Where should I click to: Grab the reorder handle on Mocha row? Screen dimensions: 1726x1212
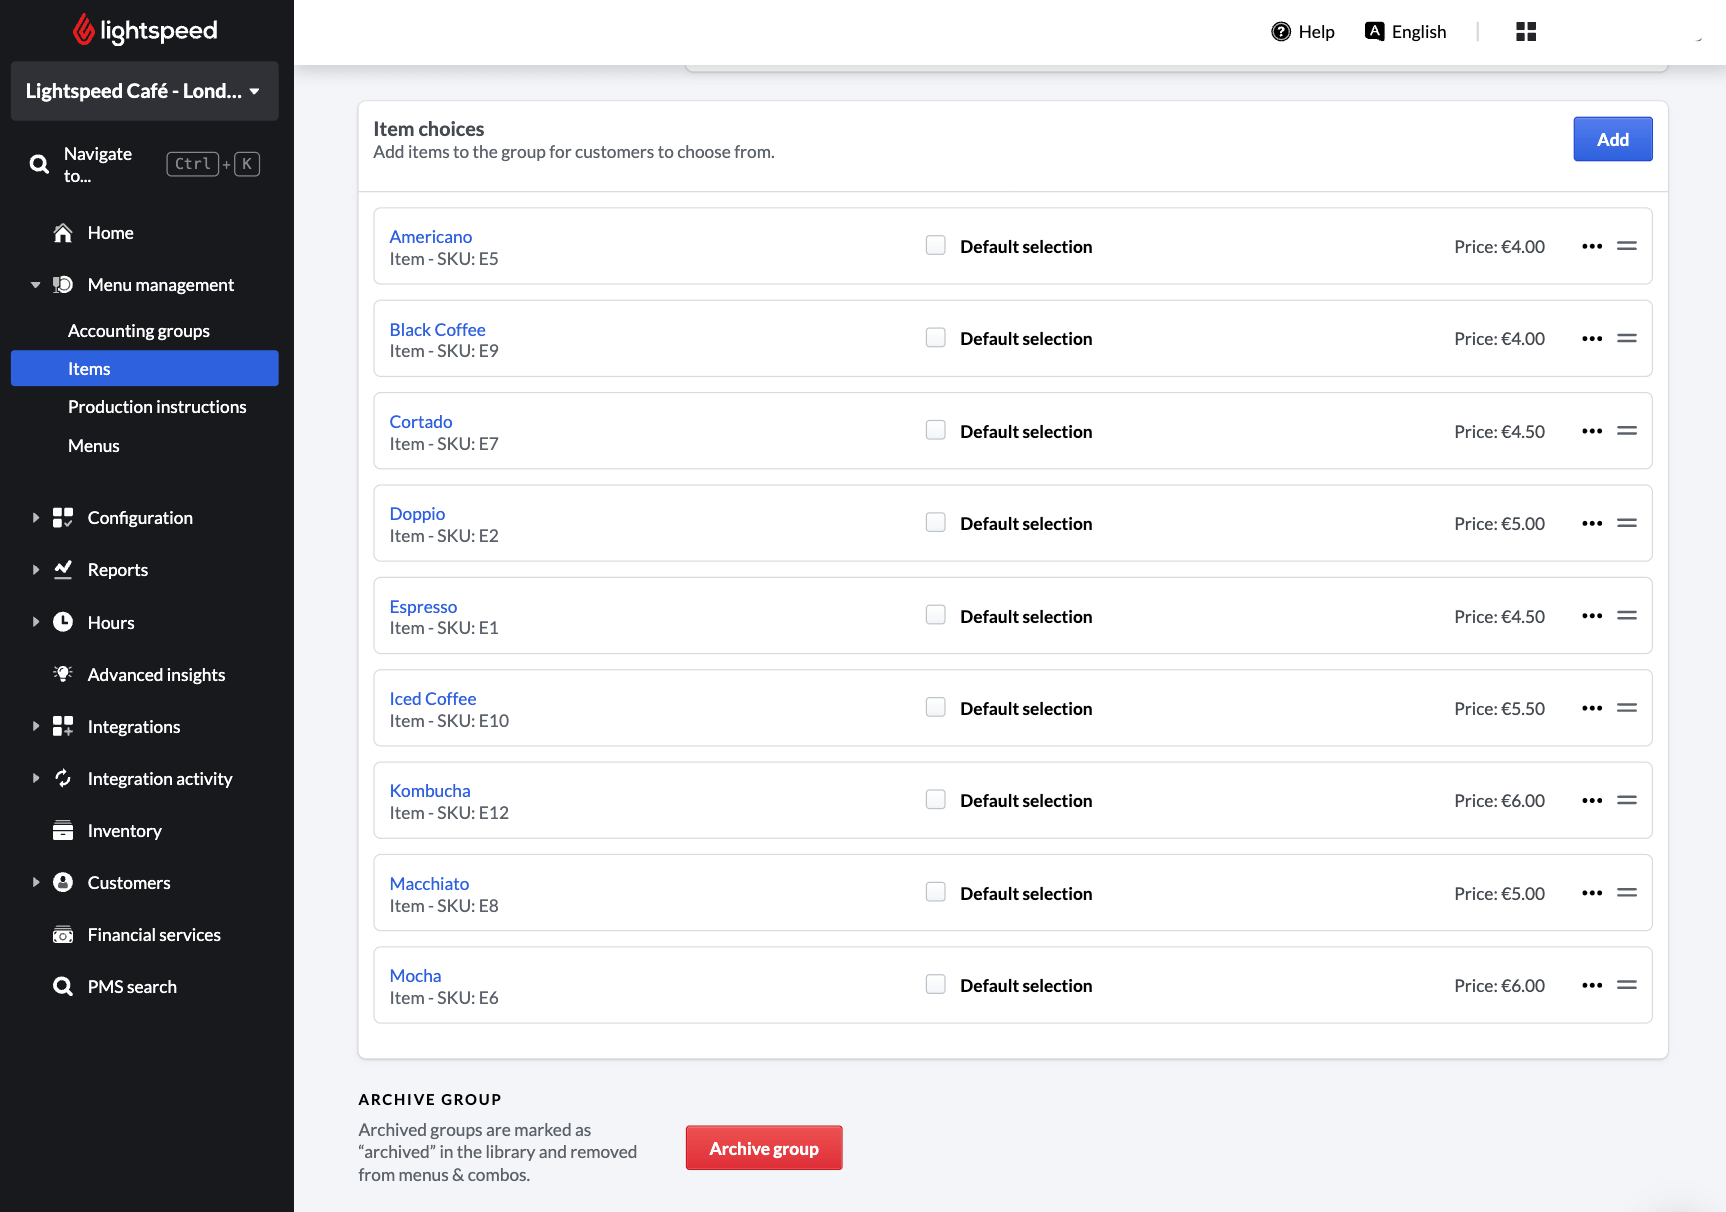(x=1627, y=985)
